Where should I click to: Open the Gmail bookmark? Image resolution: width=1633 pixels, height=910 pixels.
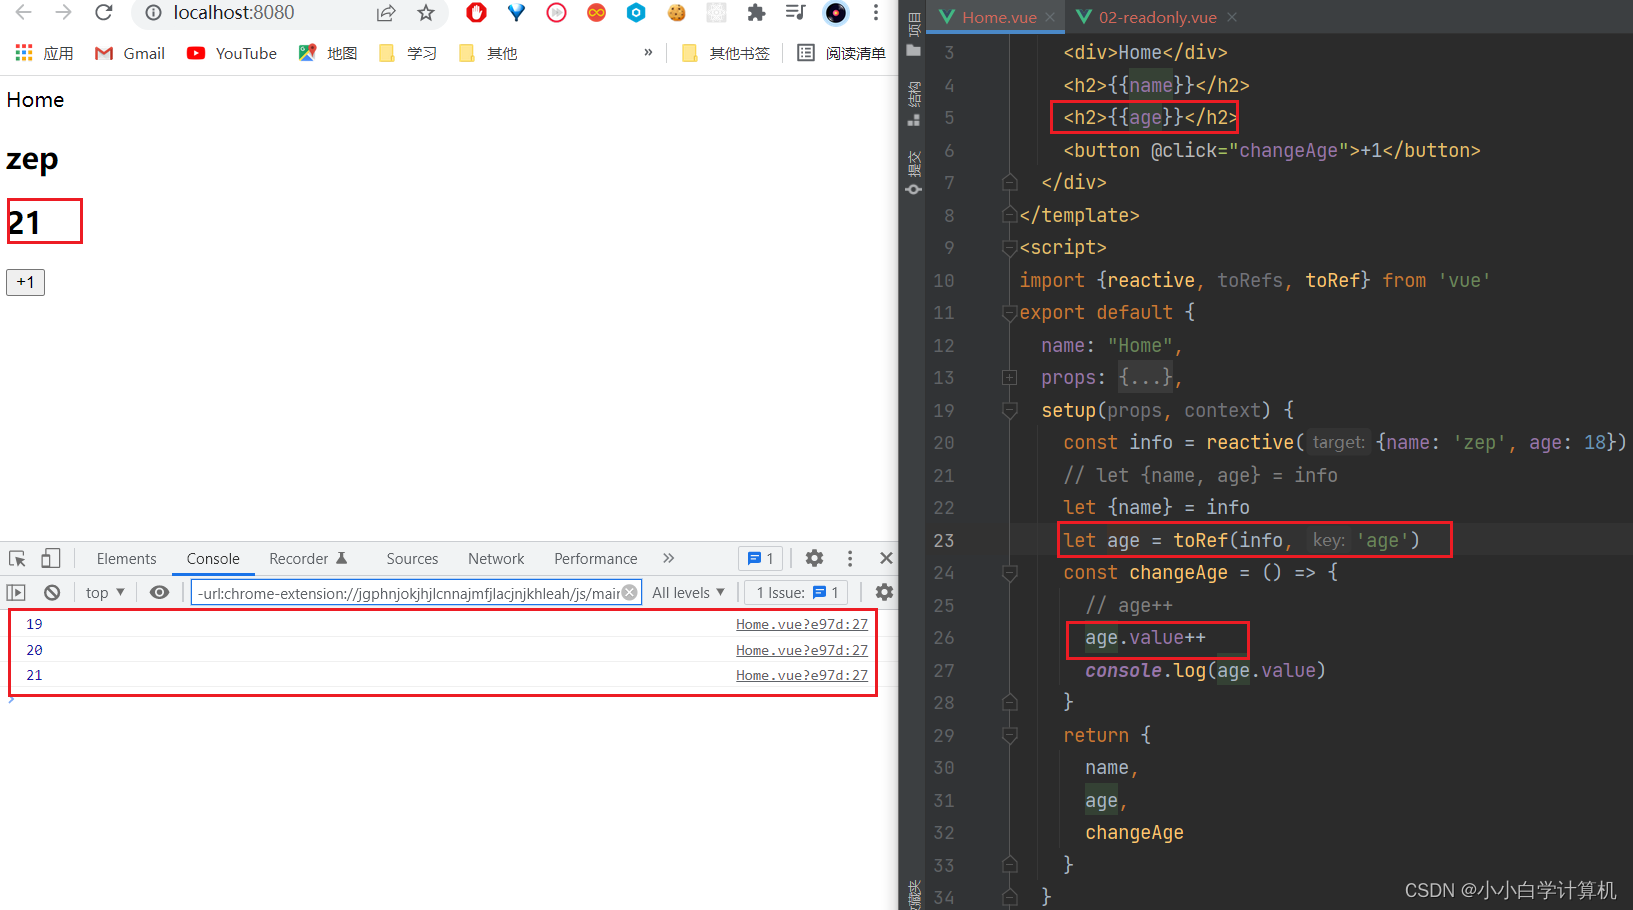tap(130, 53)
